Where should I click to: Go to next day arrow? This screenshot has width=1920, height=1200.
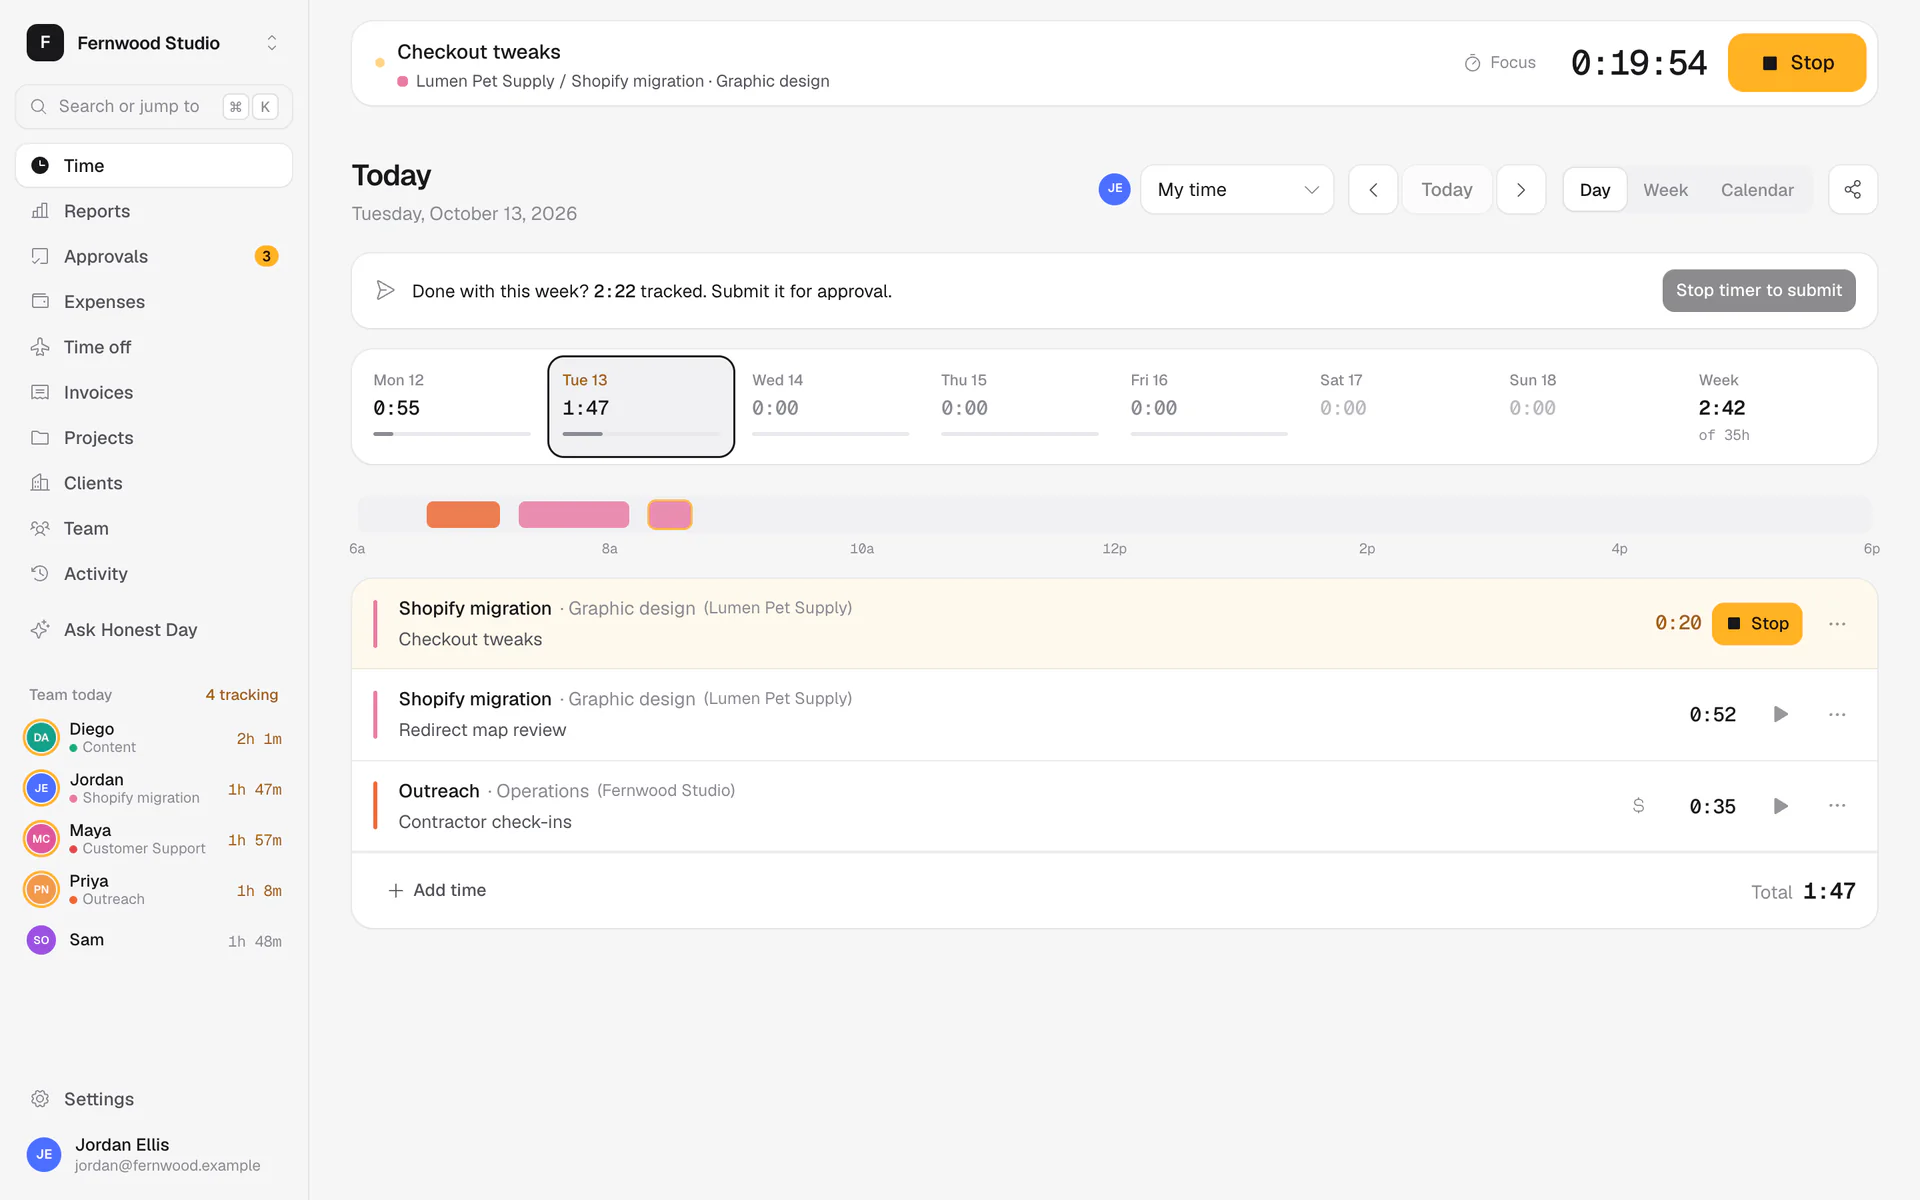point(1521,190)
